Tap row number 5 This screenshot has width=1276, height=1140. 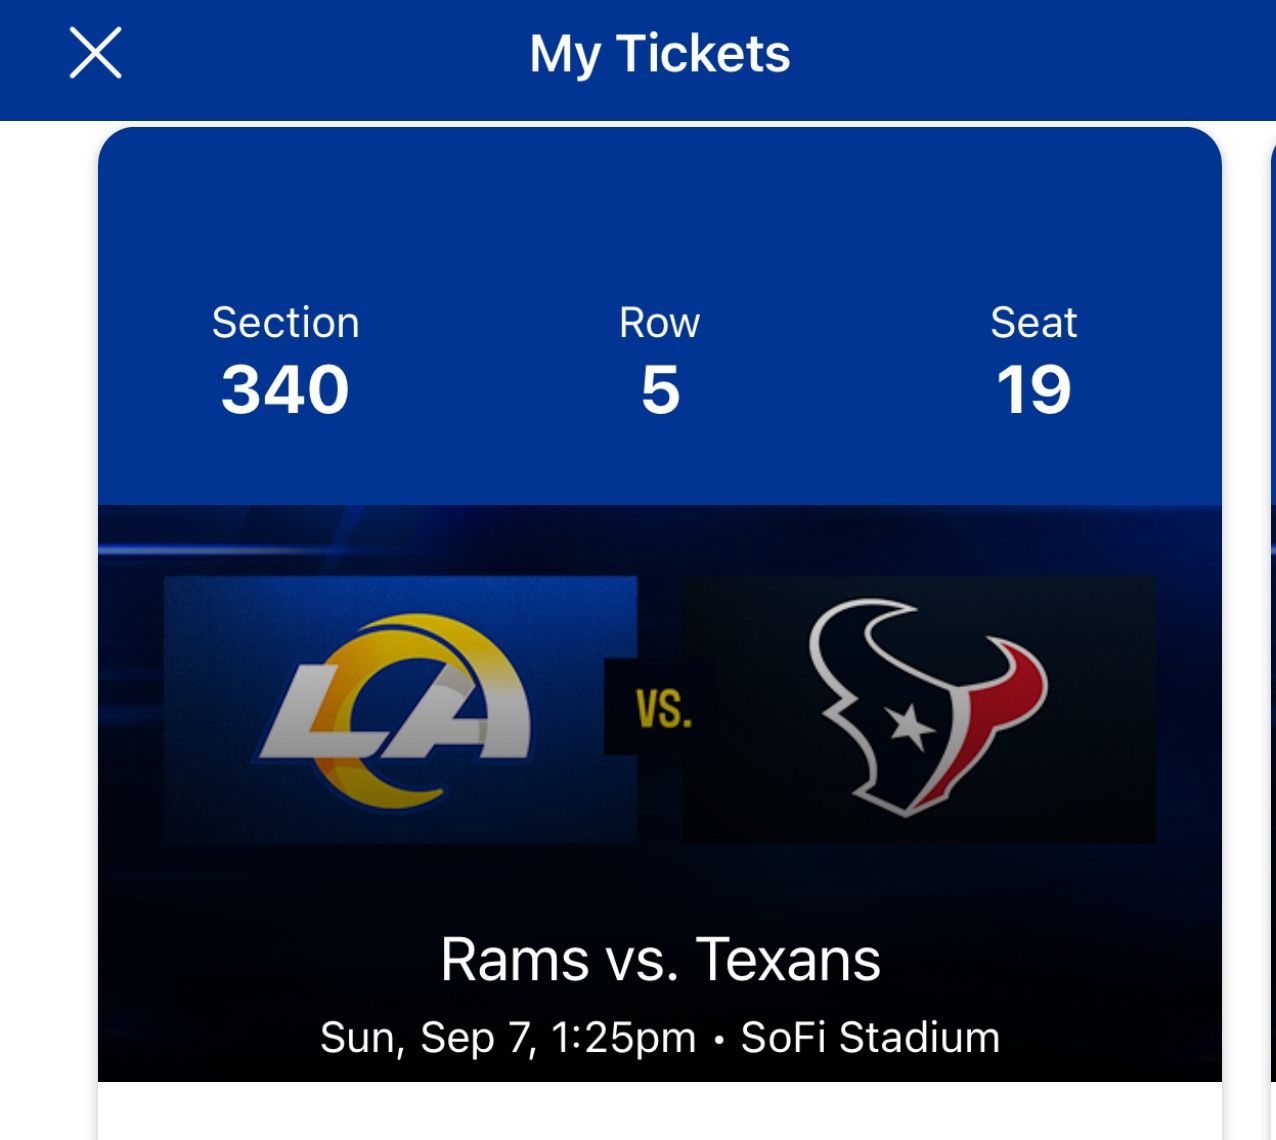click(x=660, y=389)
